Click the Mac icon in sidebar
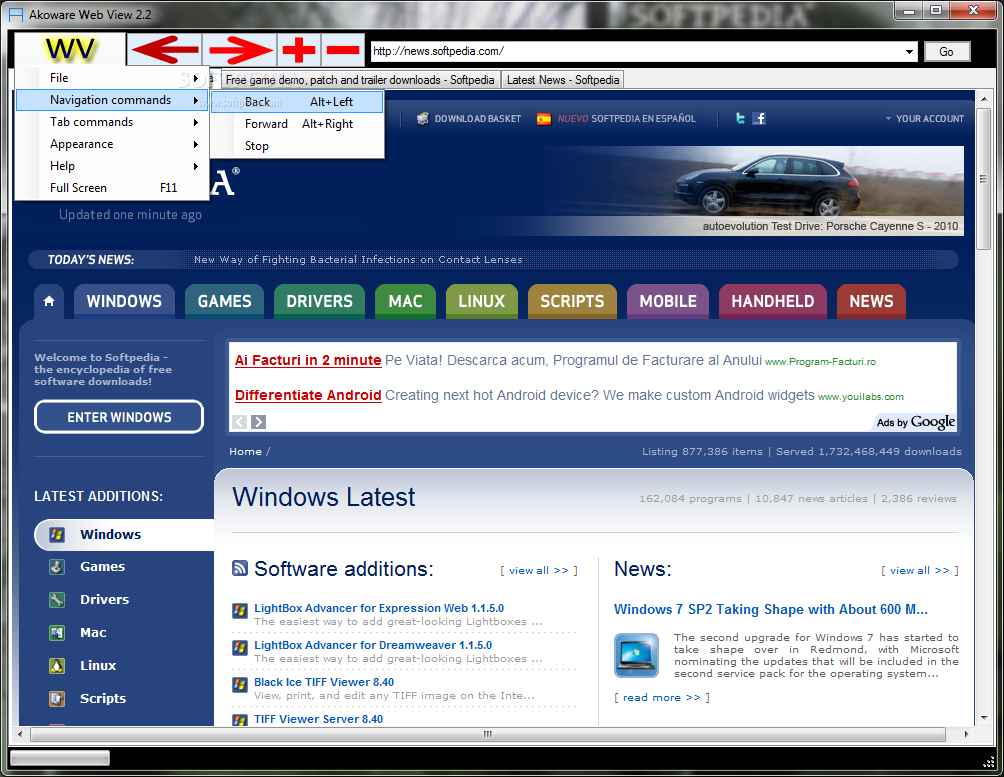 point(57,633)
